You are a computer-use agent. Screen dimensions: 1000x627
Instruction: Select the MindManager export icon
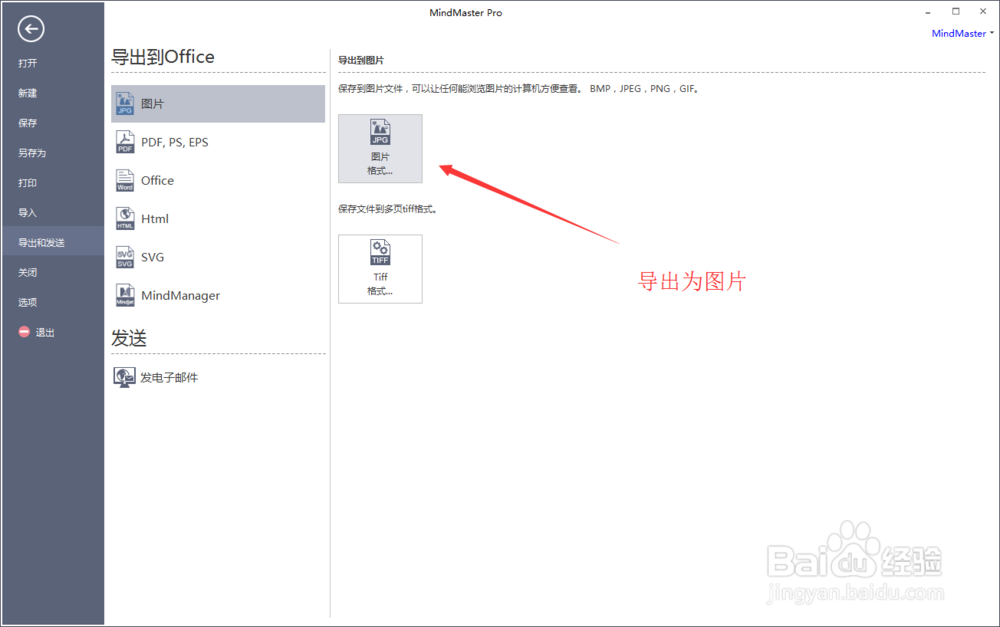click(x=125, y=295)
